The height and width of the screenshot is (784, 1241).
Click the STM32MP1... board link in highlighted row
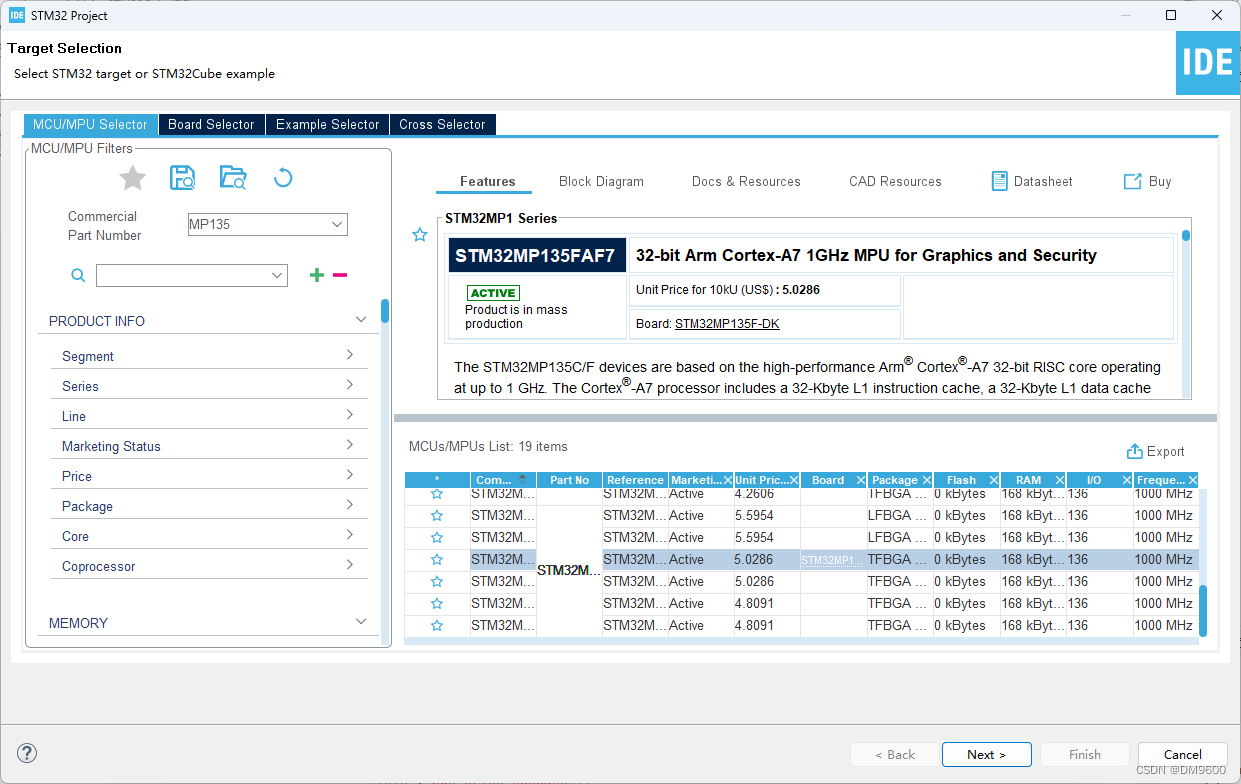pos(831,560)
